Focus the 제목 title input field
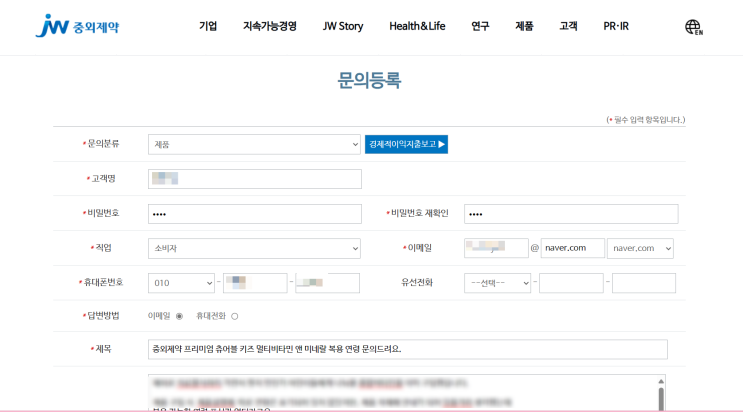This screenshot has width=743, height=412. pyautogui.click(x=408, y=349)
